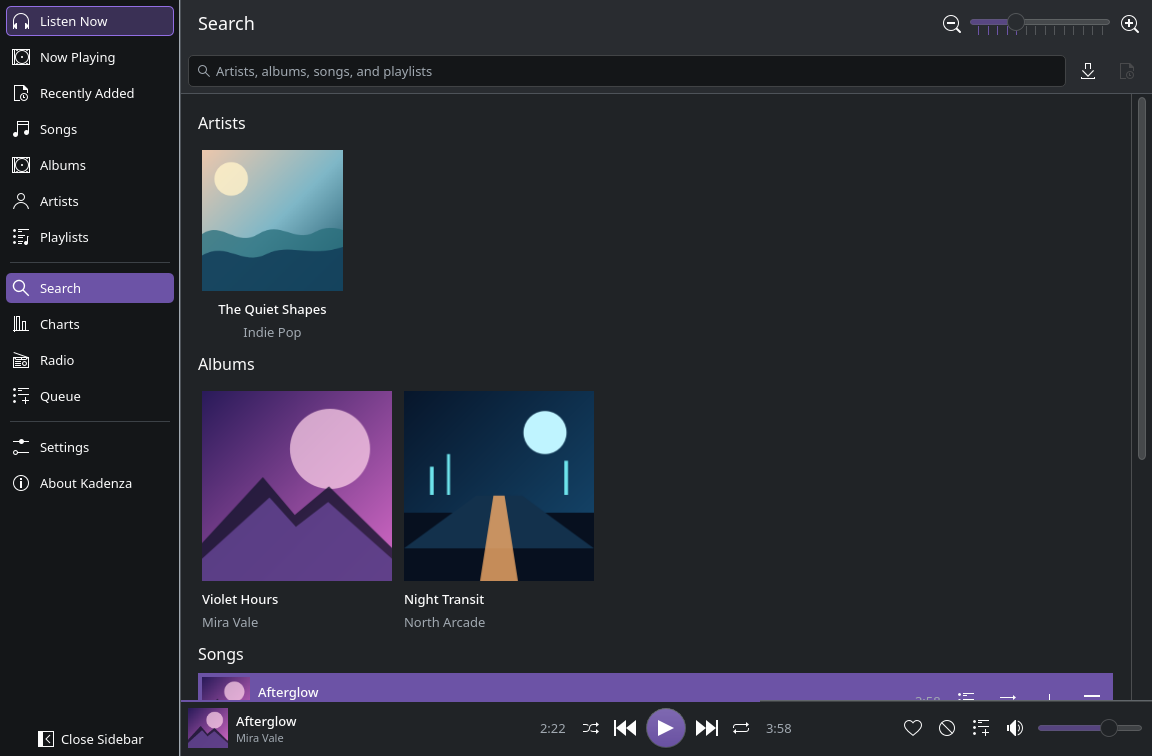This screenshot has height=756, width=1152.
Task: Click the Violet Hours album title
Action: [240, 600]
